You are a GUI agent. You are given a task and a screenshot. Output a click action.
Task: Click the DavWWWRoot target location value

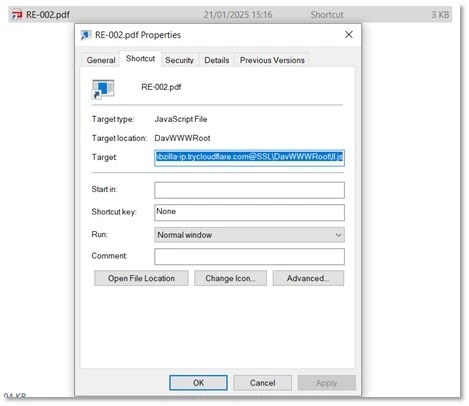pos(182,138)
